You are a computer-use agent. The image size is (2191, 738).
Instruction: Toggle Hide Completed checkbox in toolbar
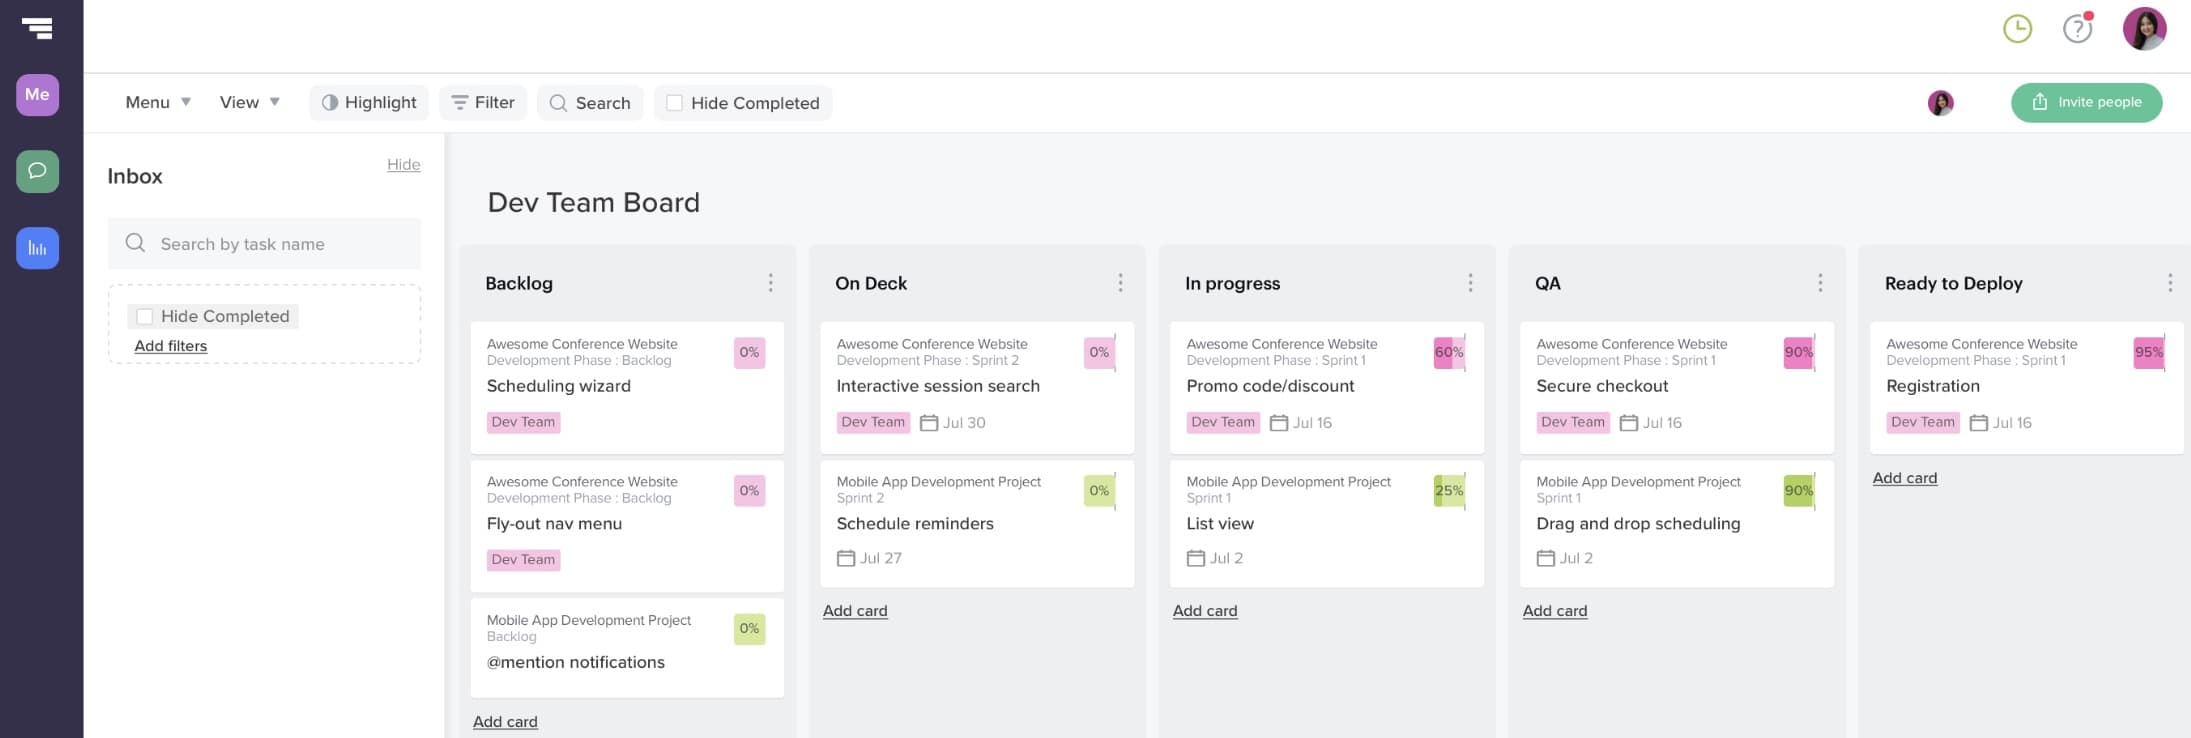(675, 103)
